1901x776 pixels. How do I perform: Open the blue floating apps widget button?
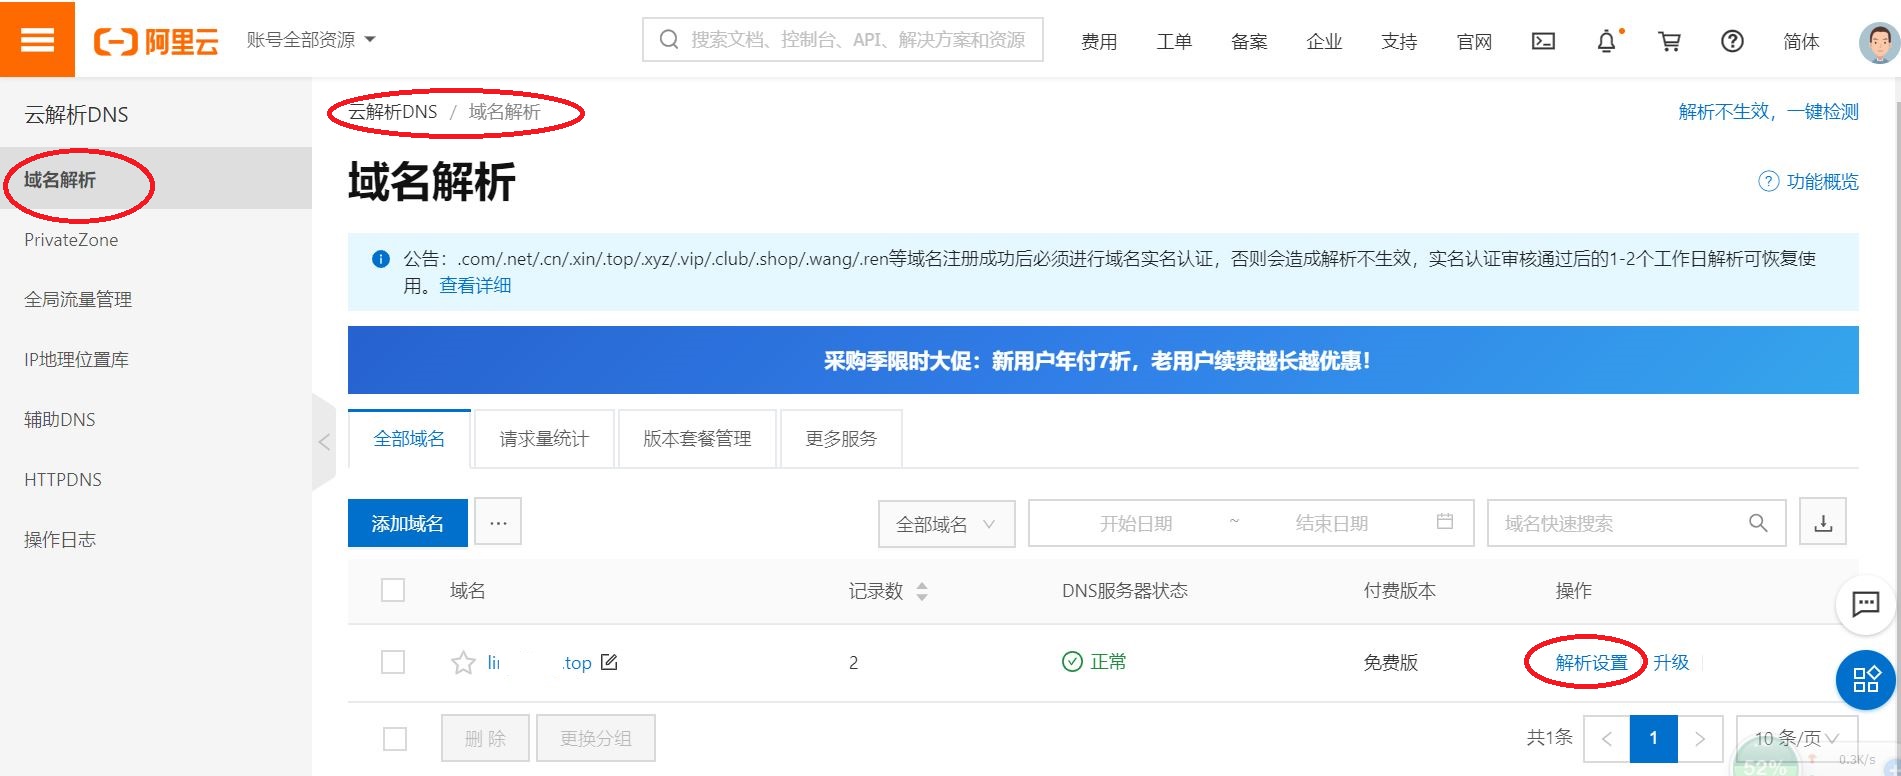click(x=1866, y=680)
